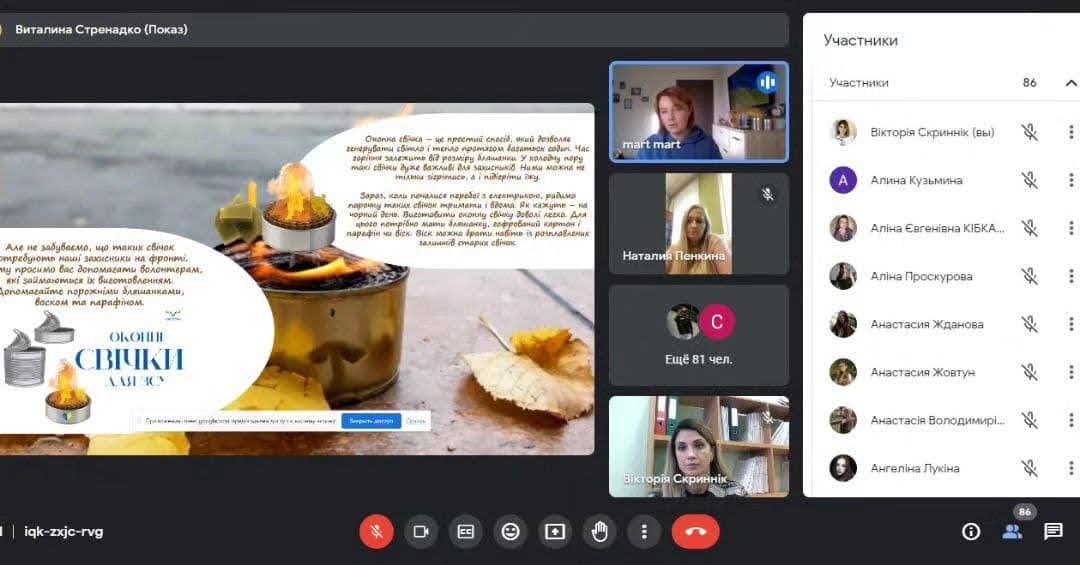Image resolution: width=1080 pixels, height=565 pixels.
Task: Click mute icon beside Анастасия Жовтун
Action: [x=1029, y=372]
